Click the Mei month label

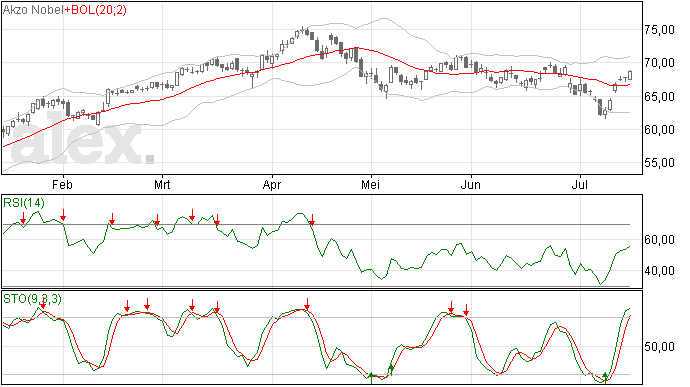(x=370, y=184)
